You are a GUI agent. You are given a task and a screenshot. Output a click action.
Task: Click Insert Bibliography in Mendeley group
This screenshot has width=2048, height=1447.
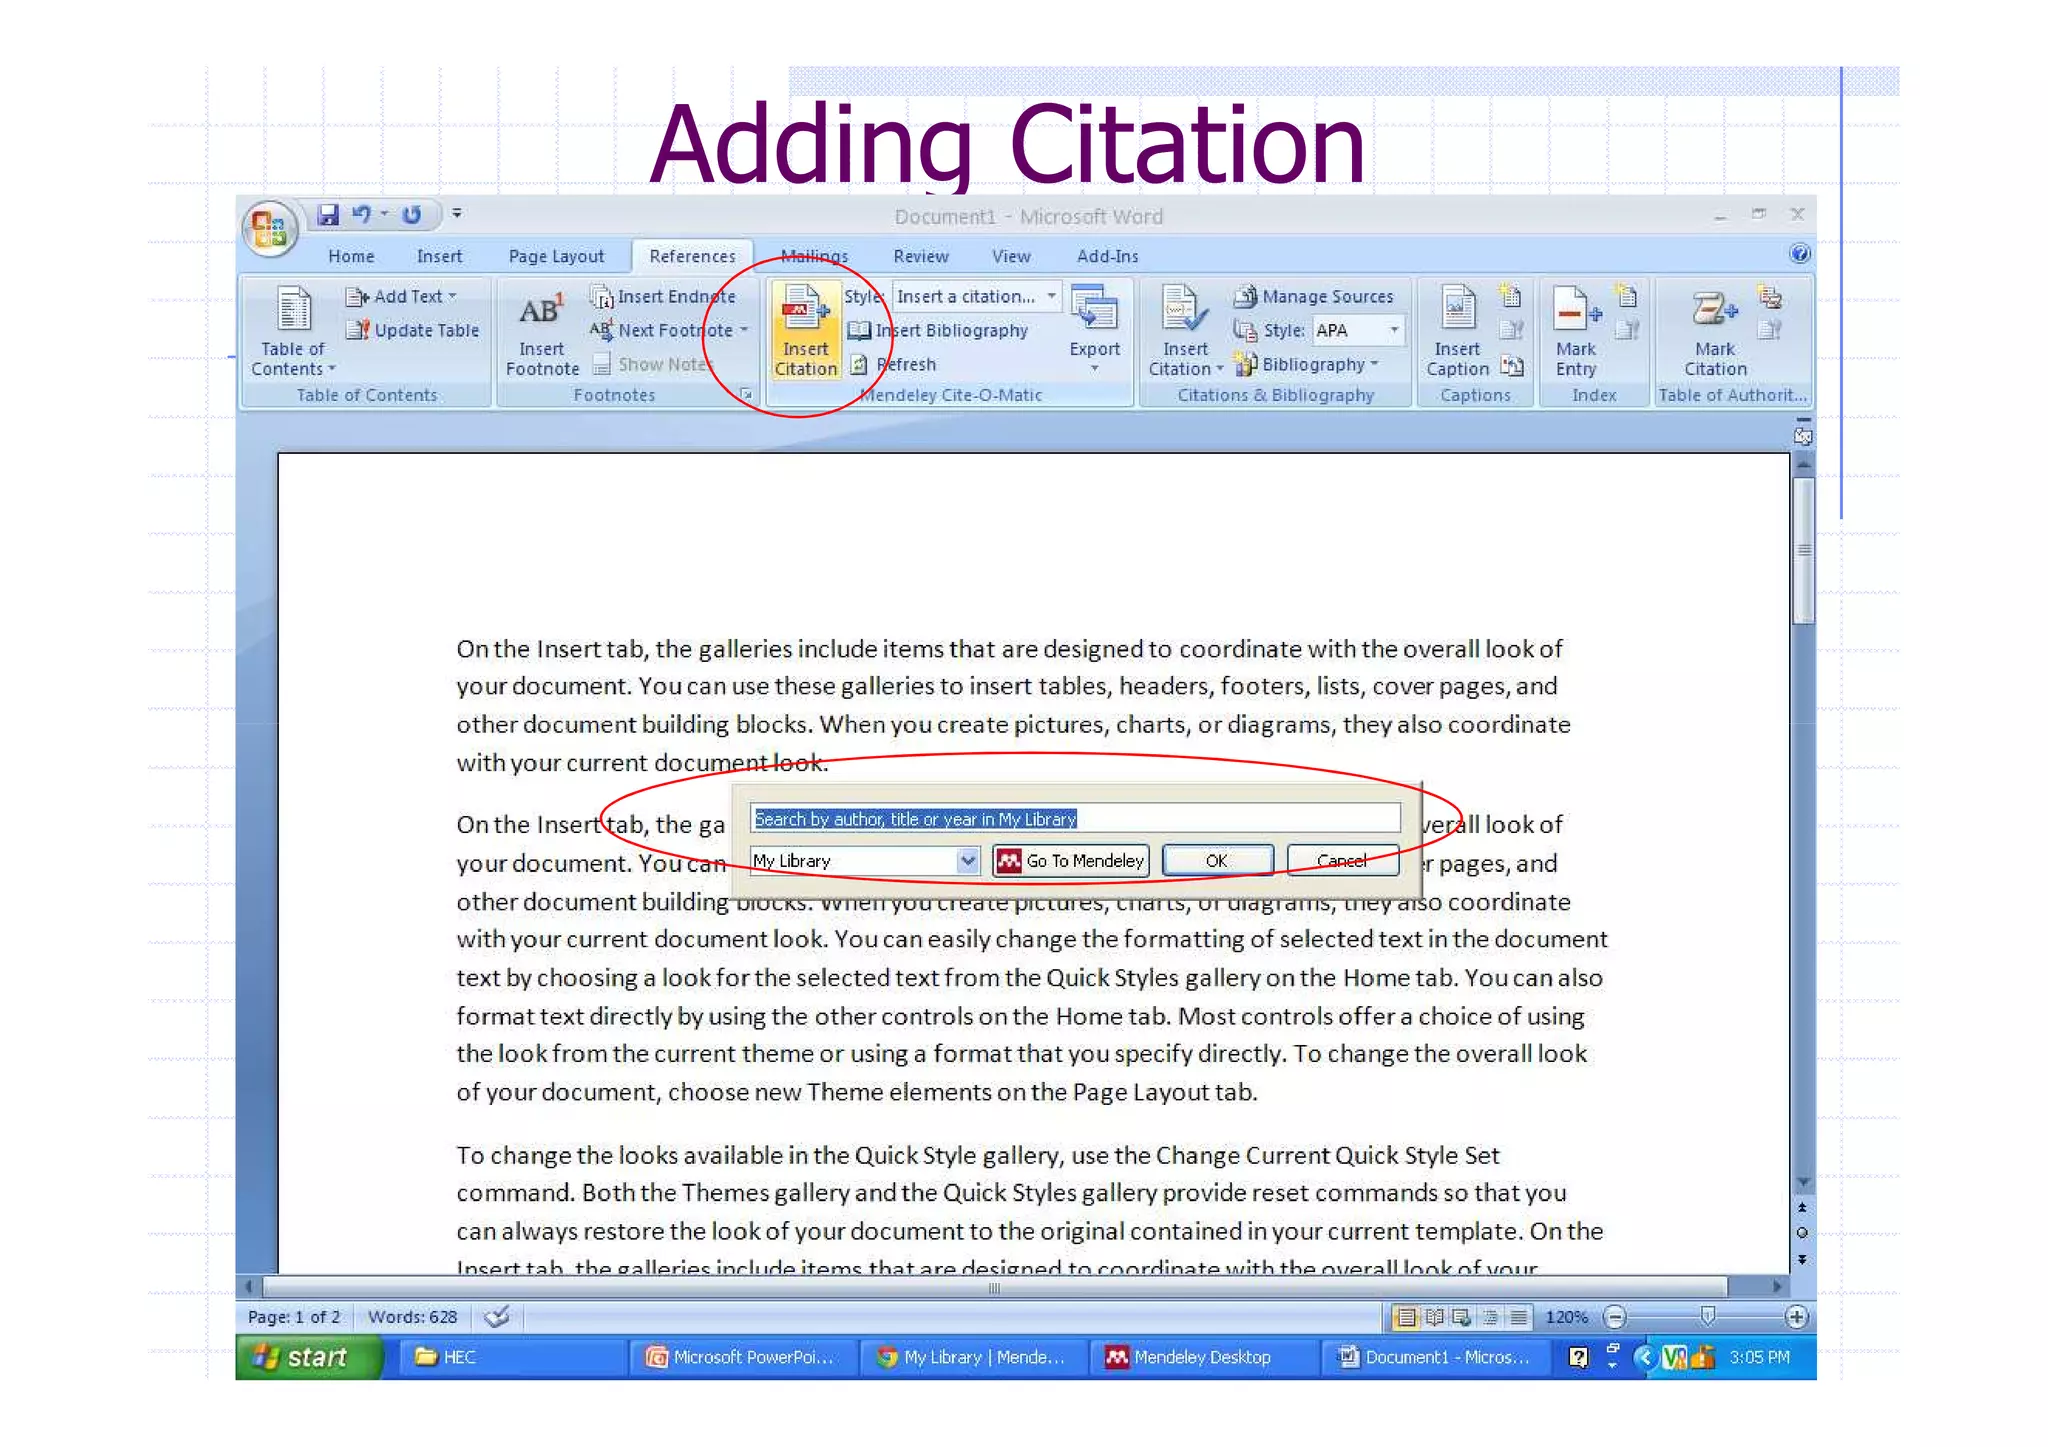[x=938, y=330]
